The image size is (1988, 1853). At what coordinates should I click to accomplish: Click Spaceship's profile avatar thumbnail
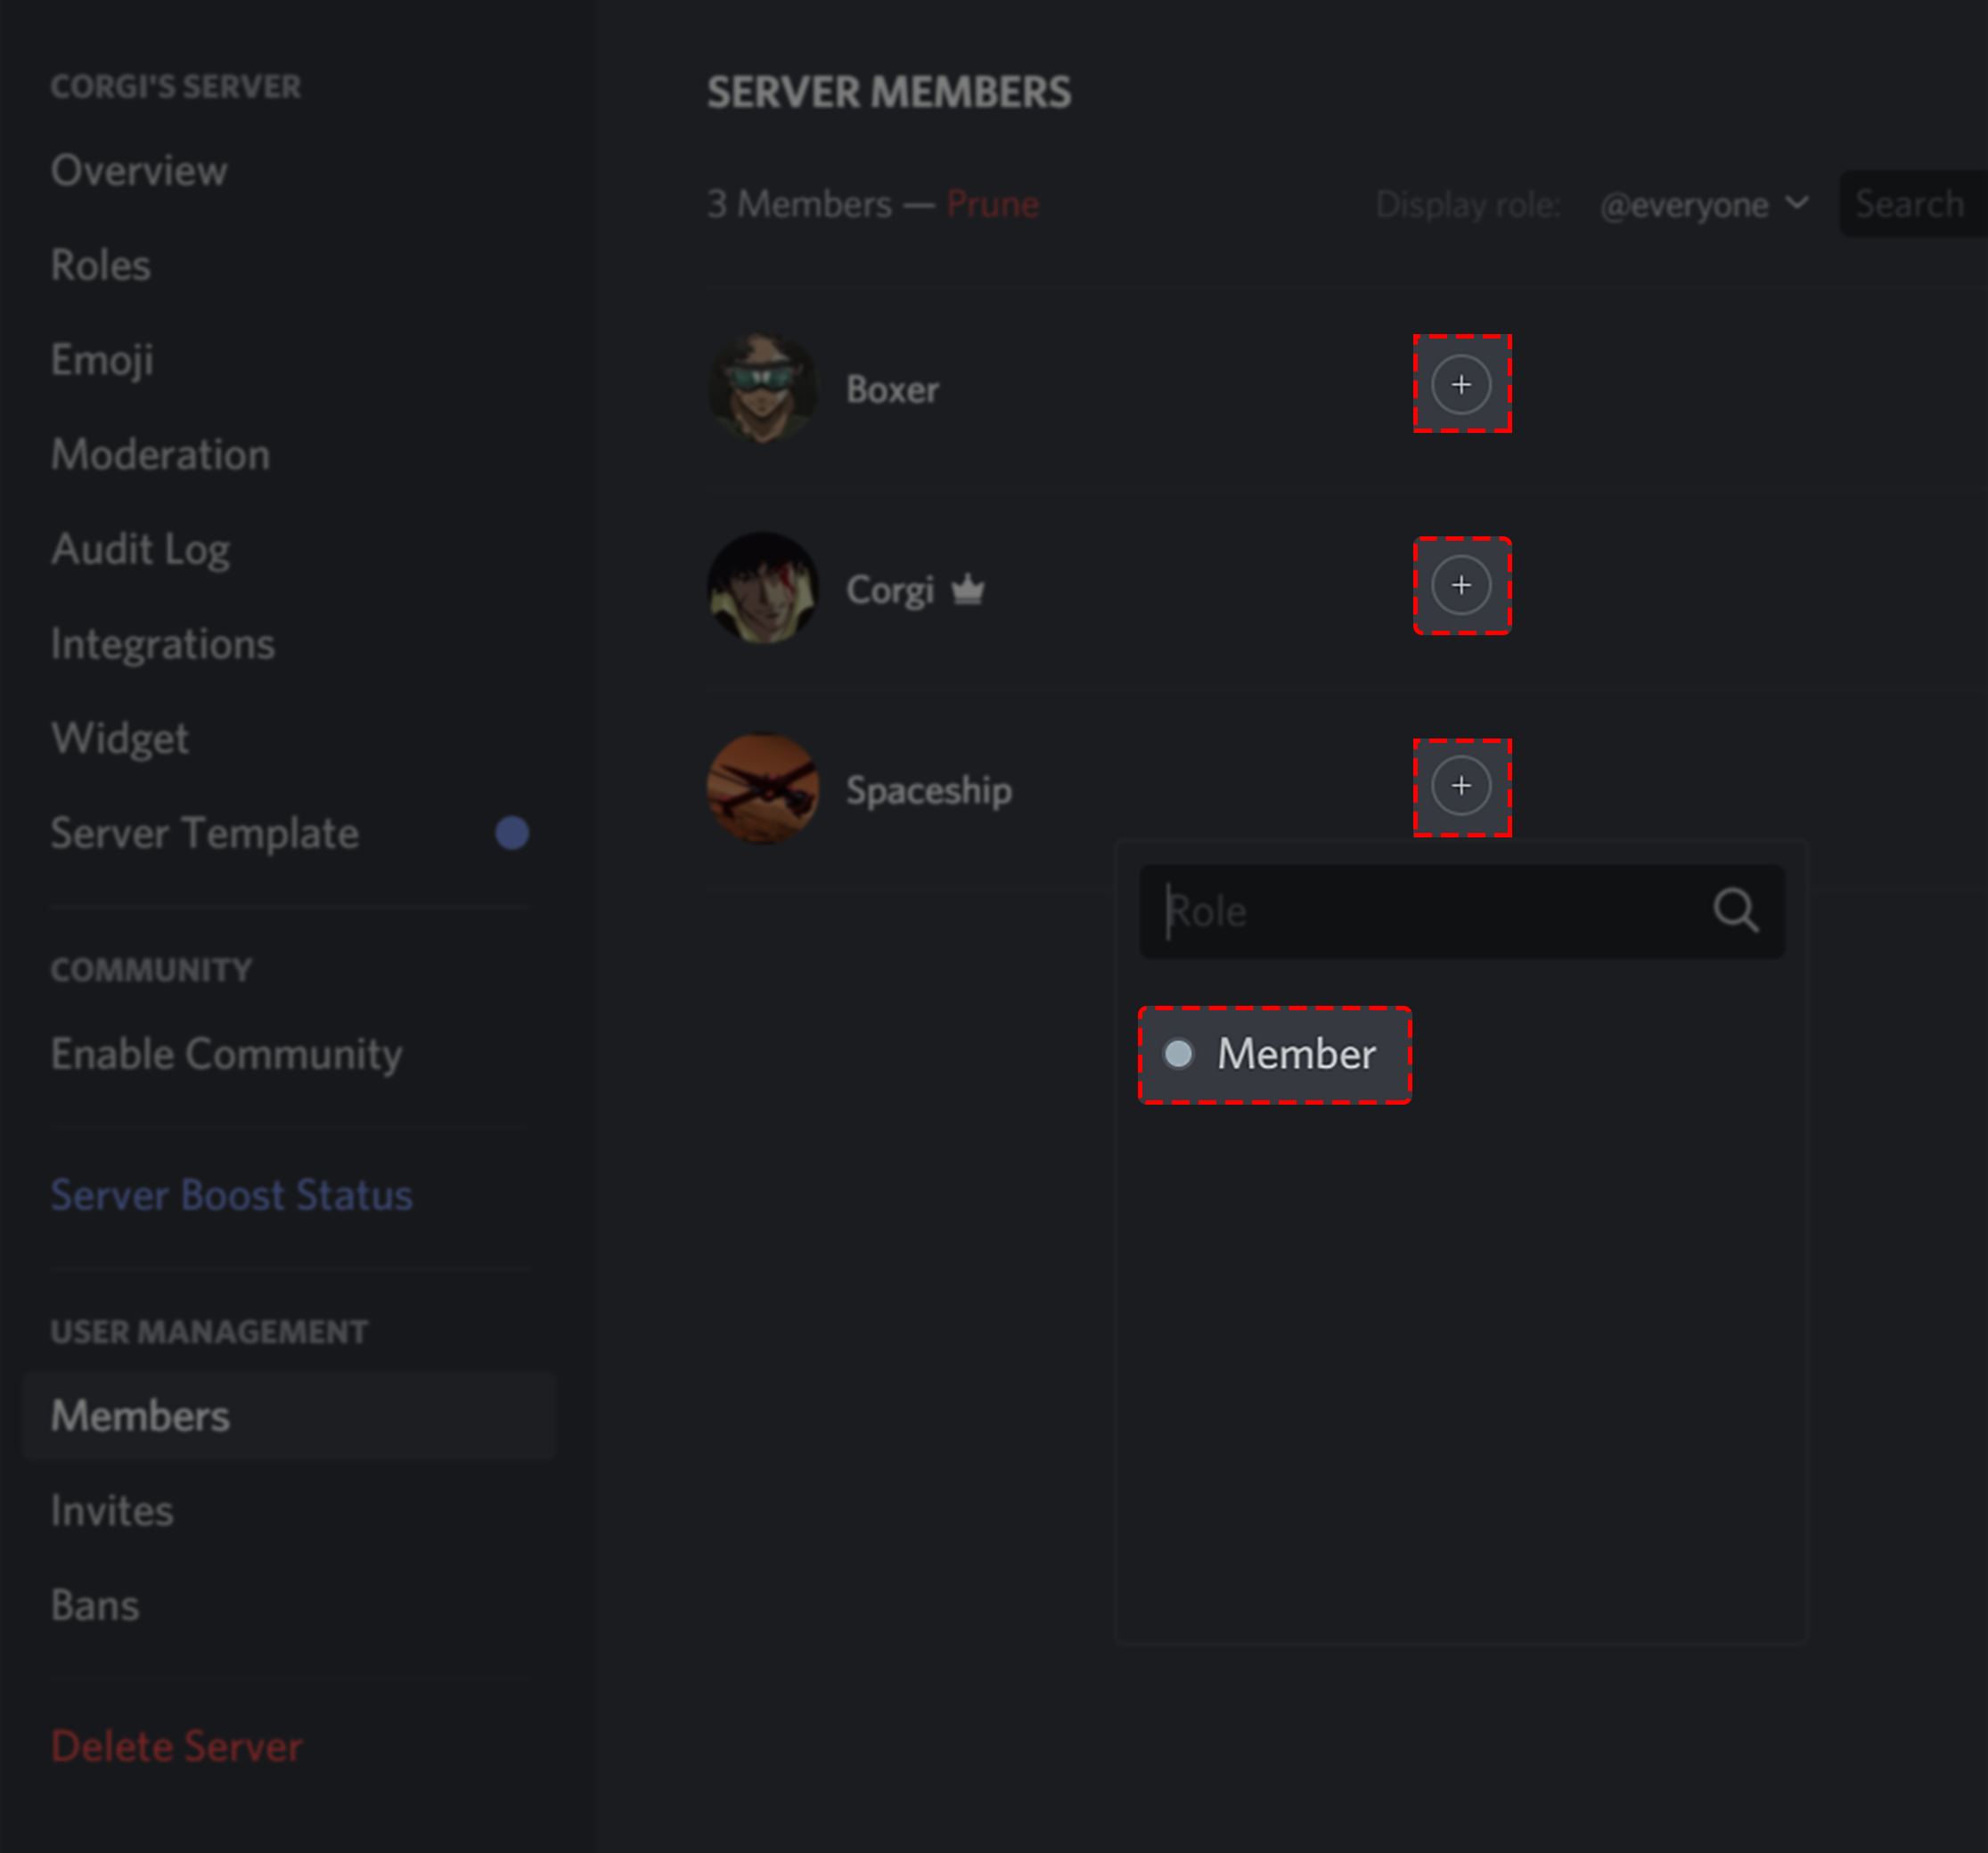(x=760, y=791)
